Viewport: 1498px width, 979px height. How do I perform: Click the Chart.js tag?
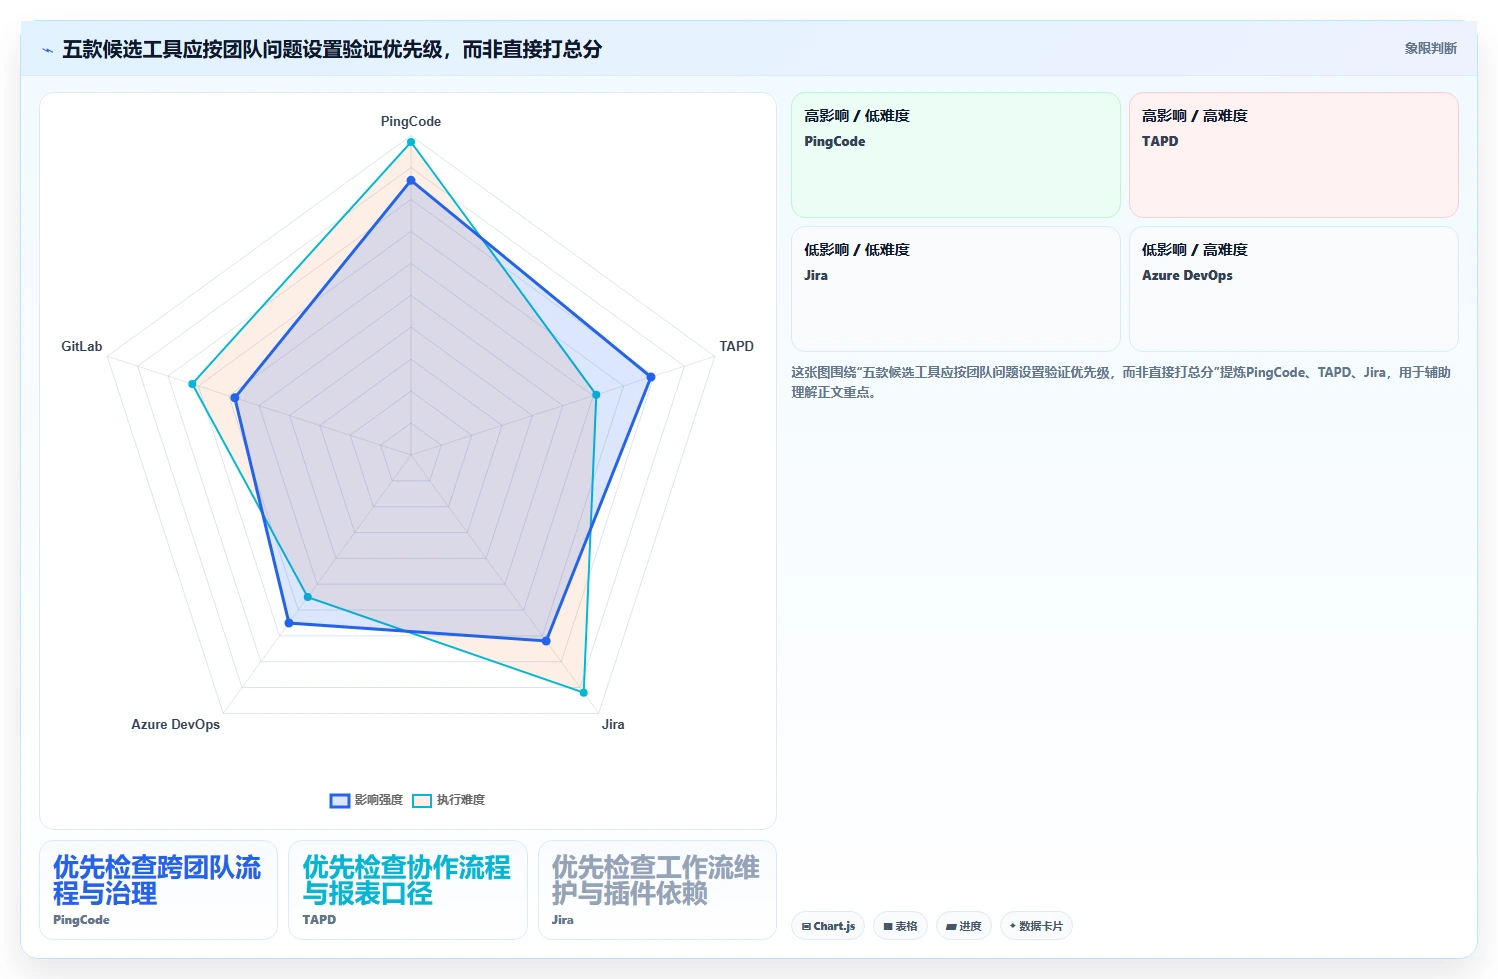coord(828,926)
